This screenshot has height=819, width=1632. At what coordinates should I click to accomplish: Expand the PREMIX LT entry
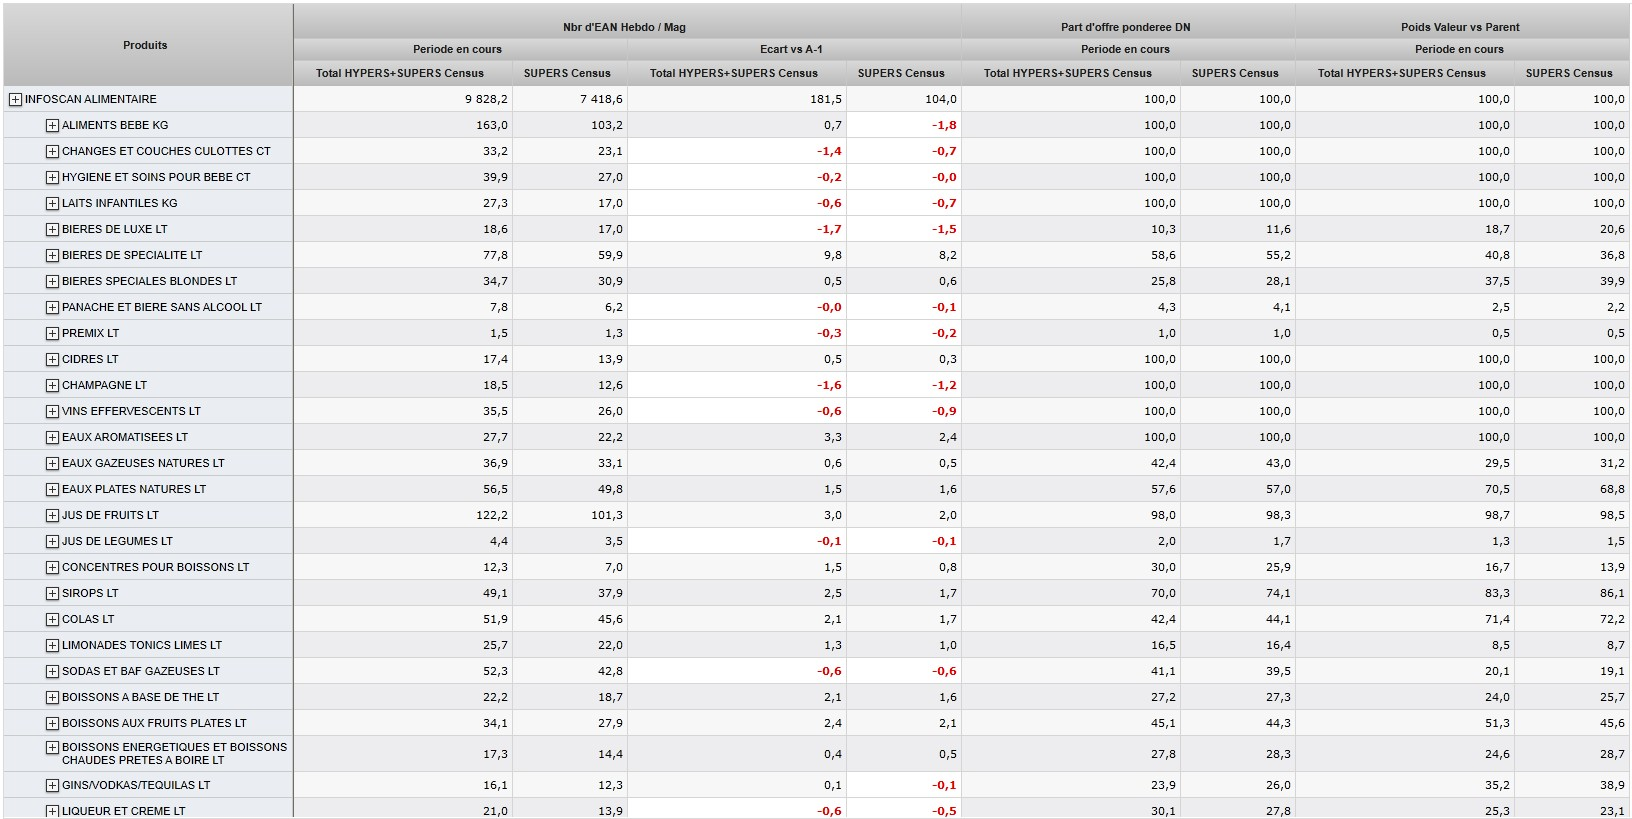point(52,333)
